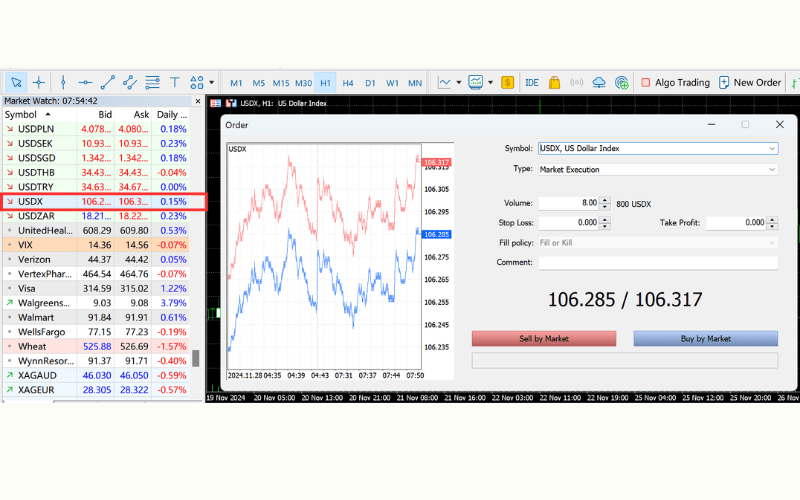Screen dimensions: 800x500
Task: Open the VPS cloud icon
Action: (x=599, y=82)
